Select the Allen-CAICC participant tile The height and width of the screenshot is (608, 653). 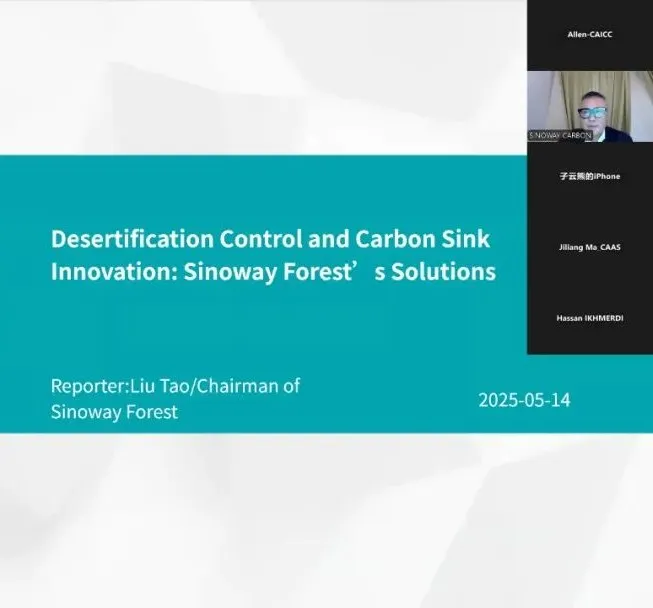tap(590, 35)
